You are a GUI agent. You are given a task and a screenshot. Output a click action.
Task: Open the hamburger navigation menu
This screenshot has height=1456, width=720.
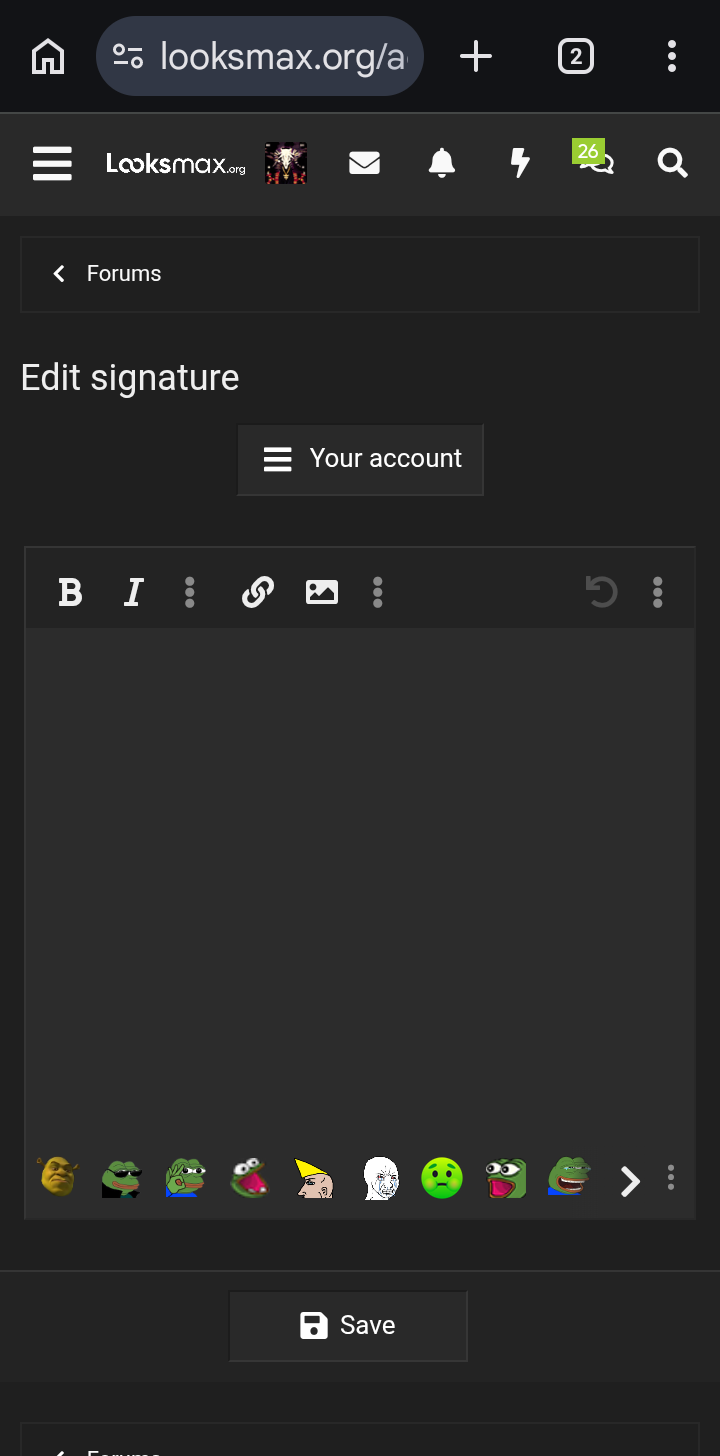52,163
